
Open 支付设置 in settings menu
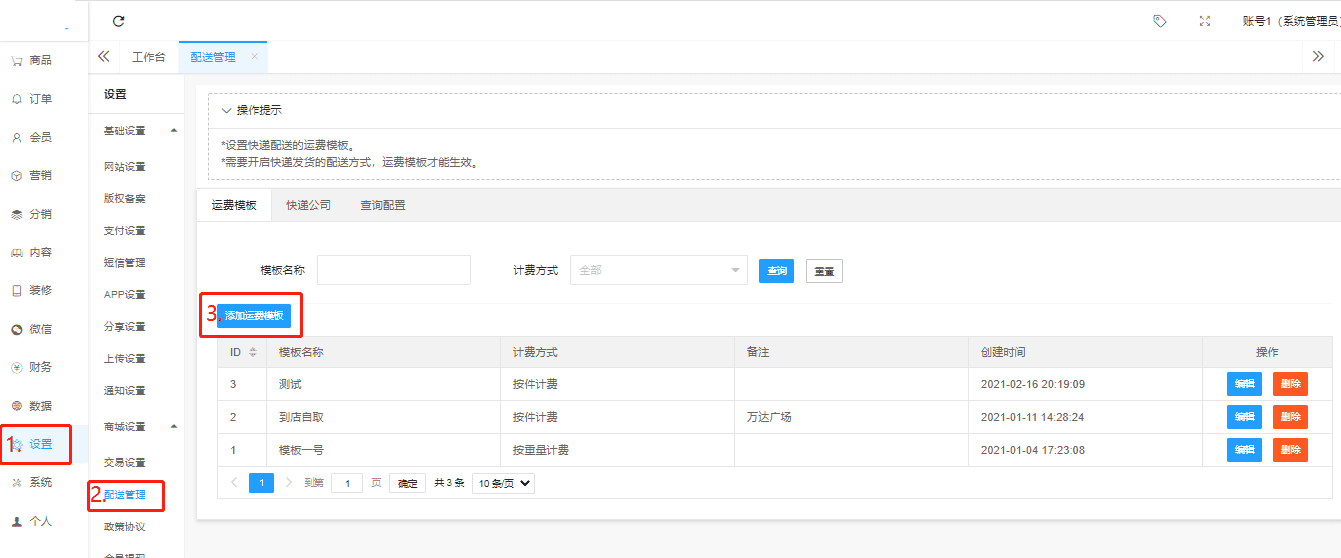tap(125, 231)
